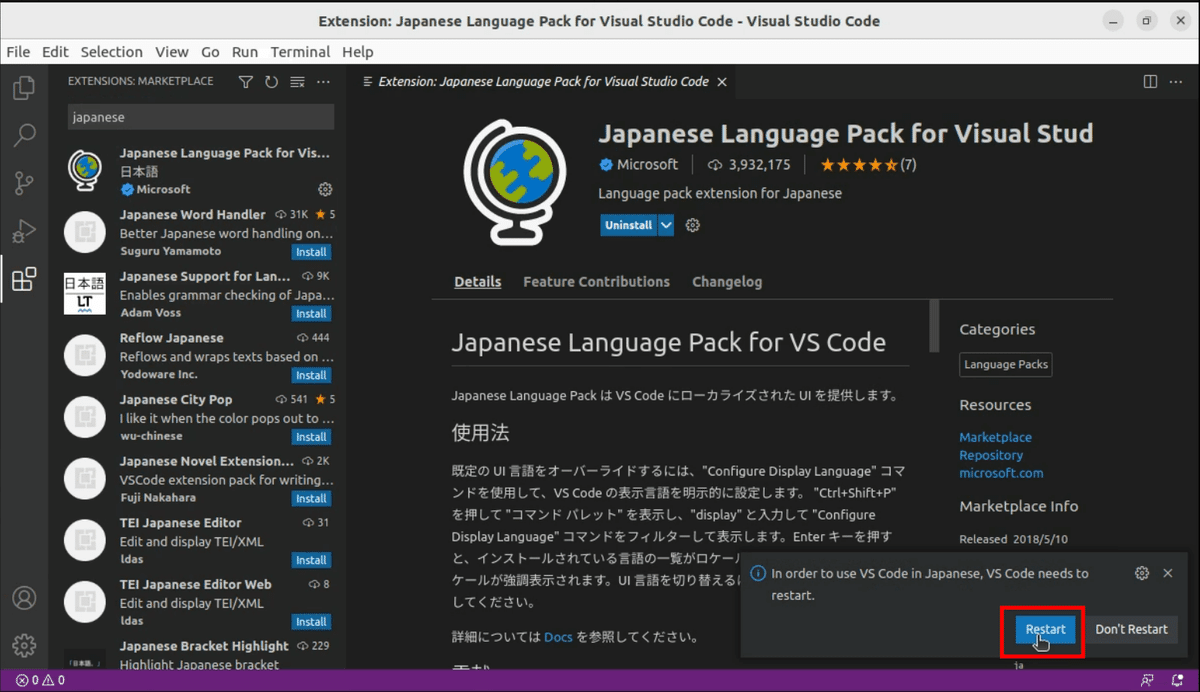Install the TEI Japanese Editor Web extension
Viewport: 1200px width, 692px height.
[x=312, y=622]
